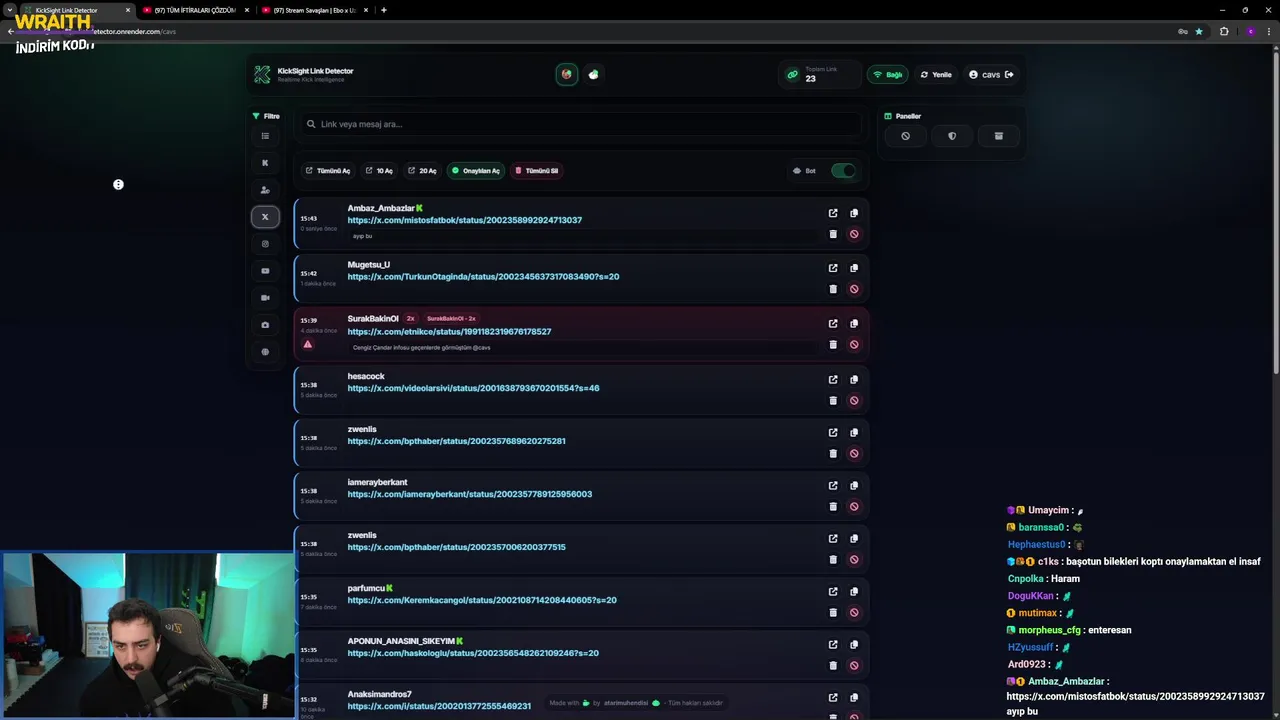Open APONUN_ANASINI link externally icon
The image size is (1280, 720).
[x=833, y=644]
